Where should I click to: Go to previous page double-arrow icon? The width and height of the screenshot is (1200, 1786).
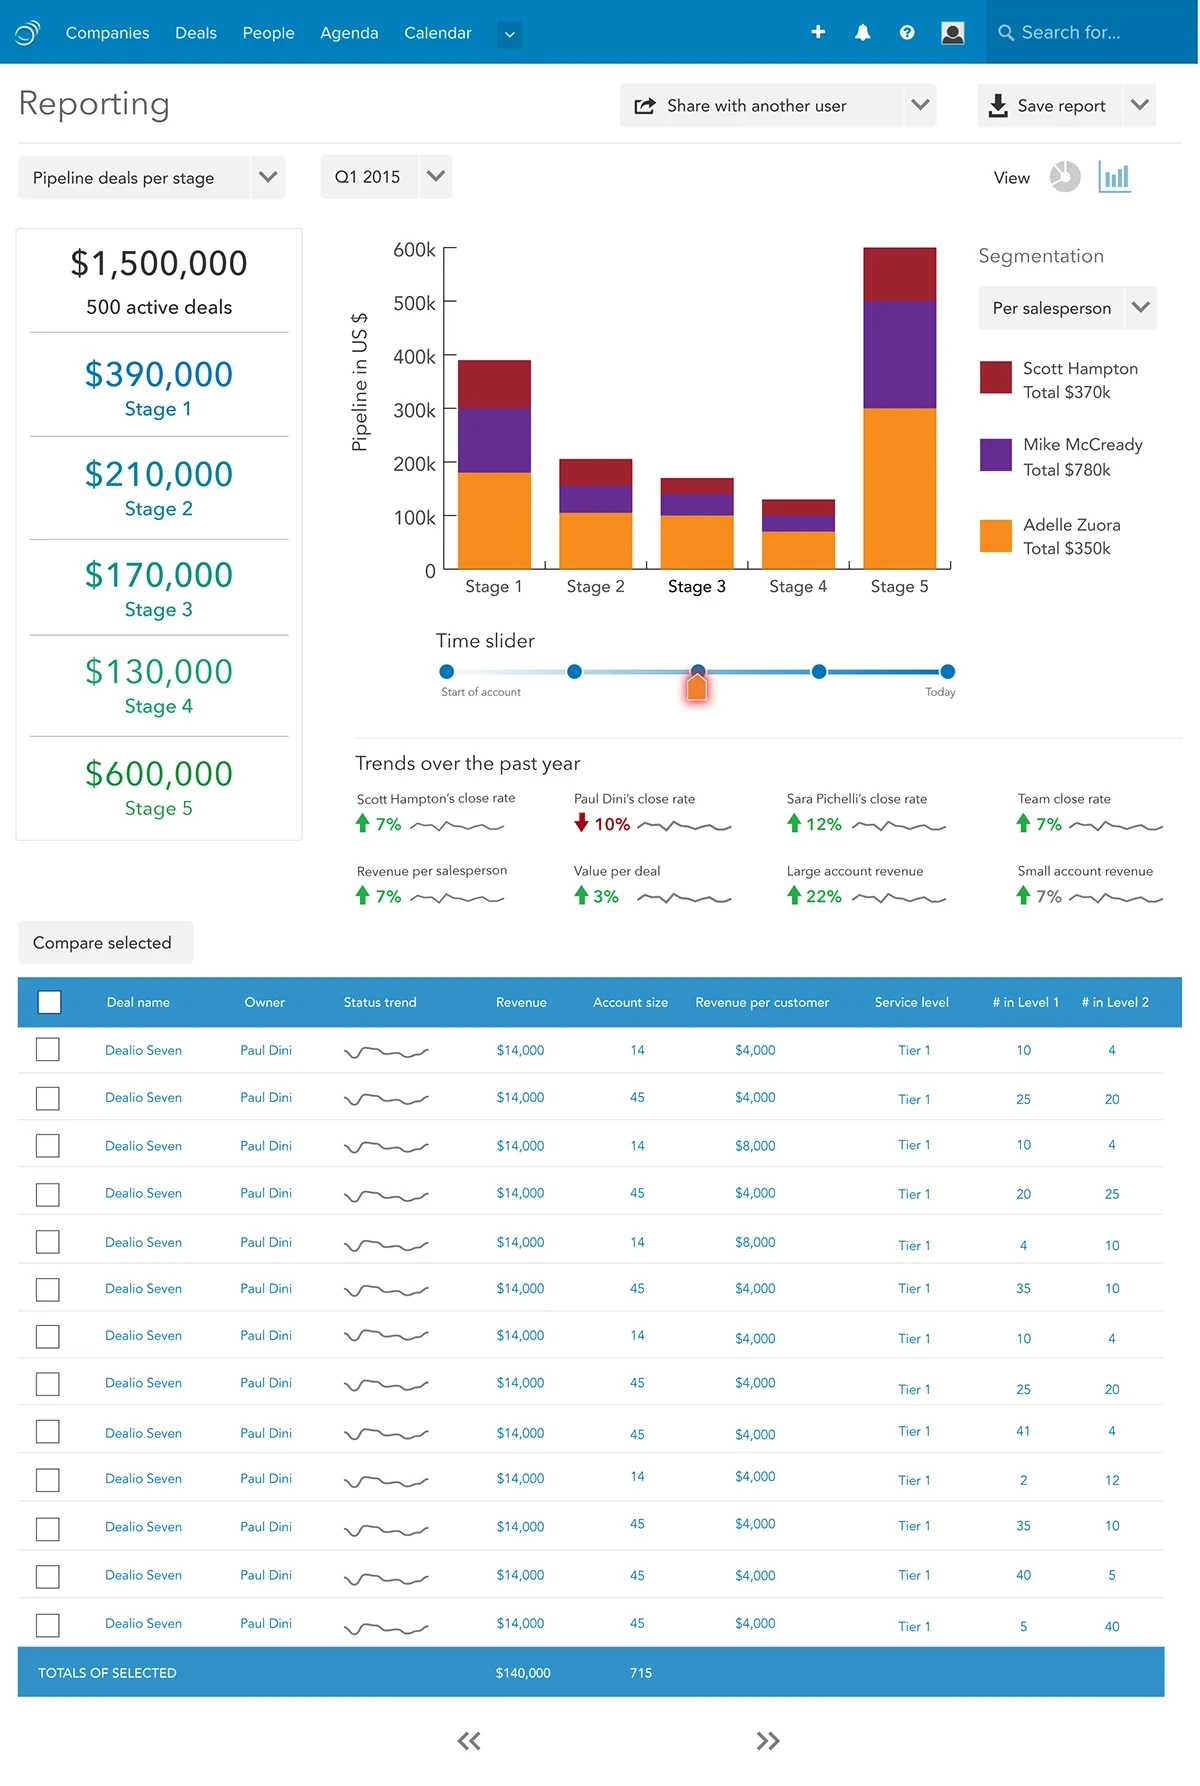[469, 1741]
